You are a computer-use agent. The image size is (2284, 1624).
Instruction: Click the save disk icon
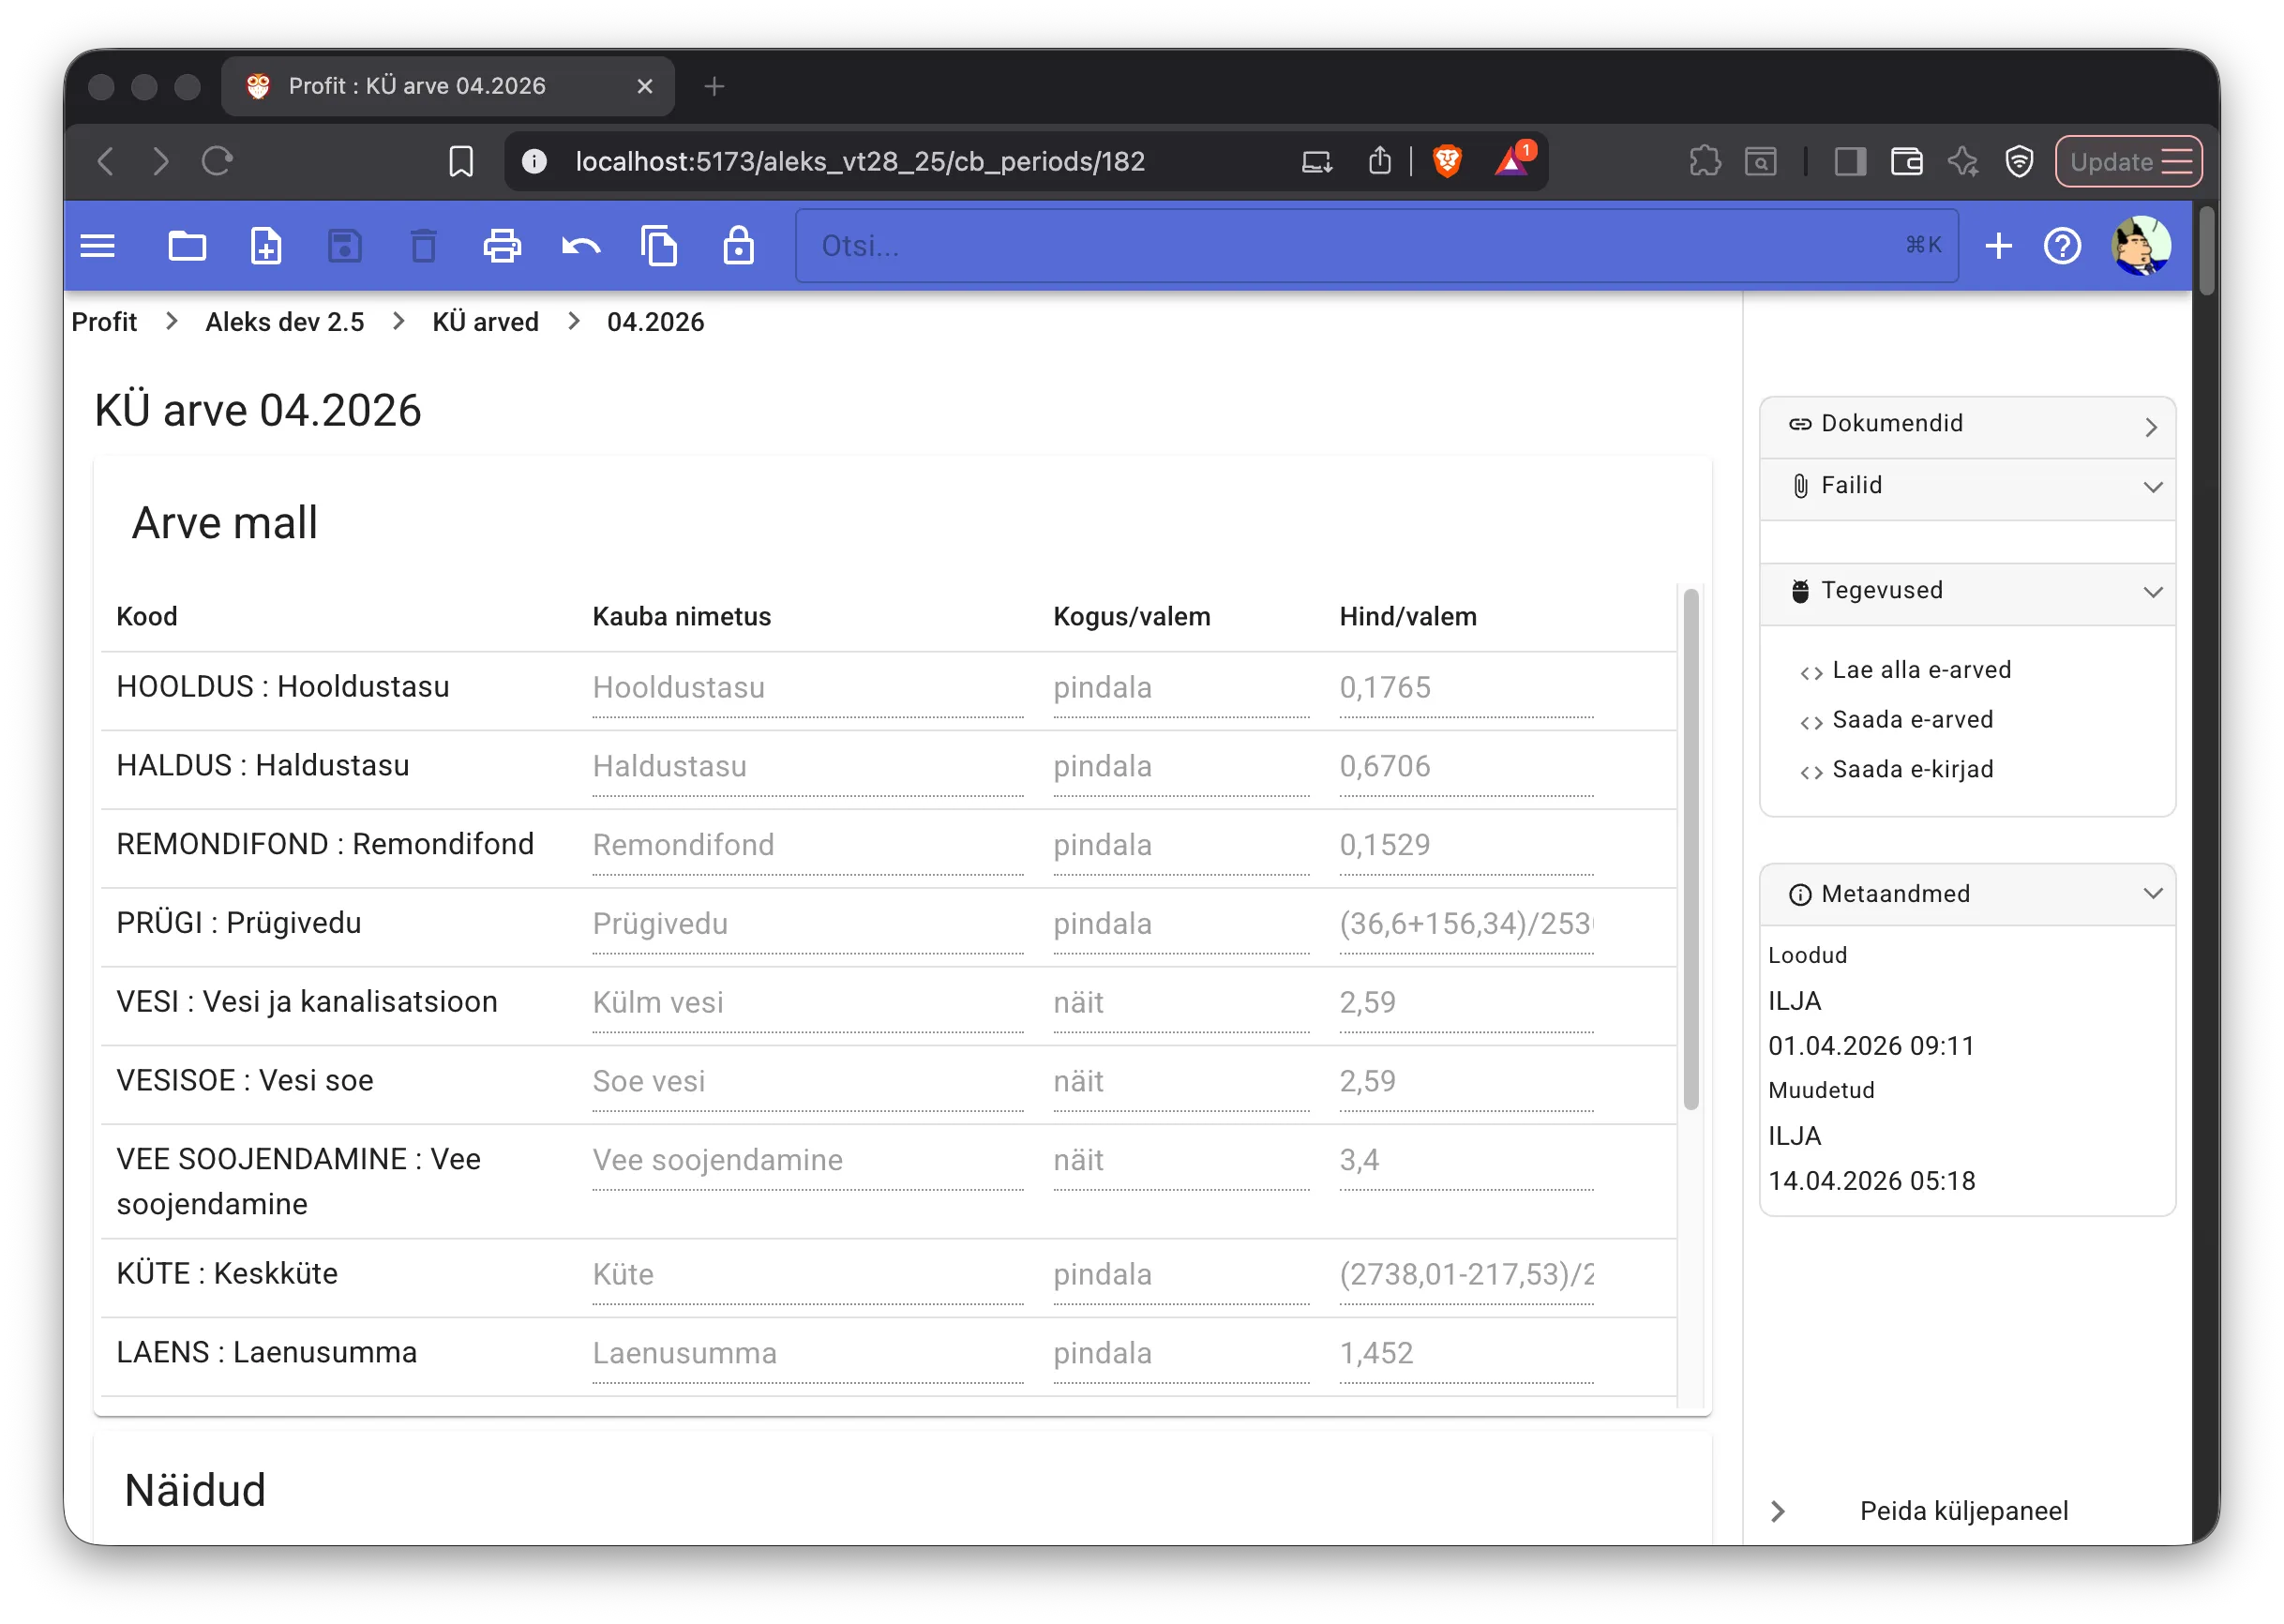click(x=345, y=246)
